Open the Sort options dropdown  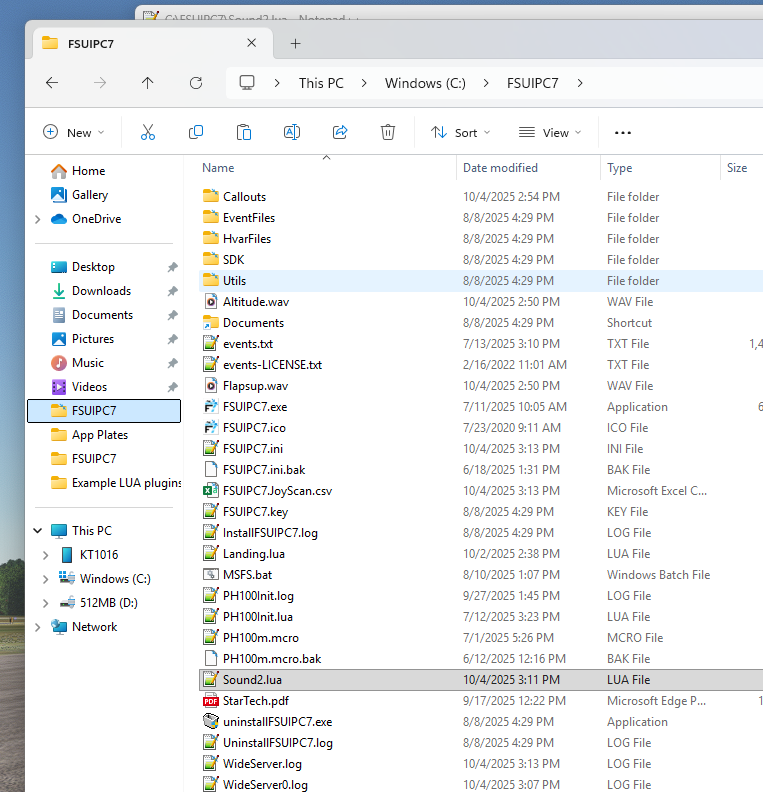[461, 132]
